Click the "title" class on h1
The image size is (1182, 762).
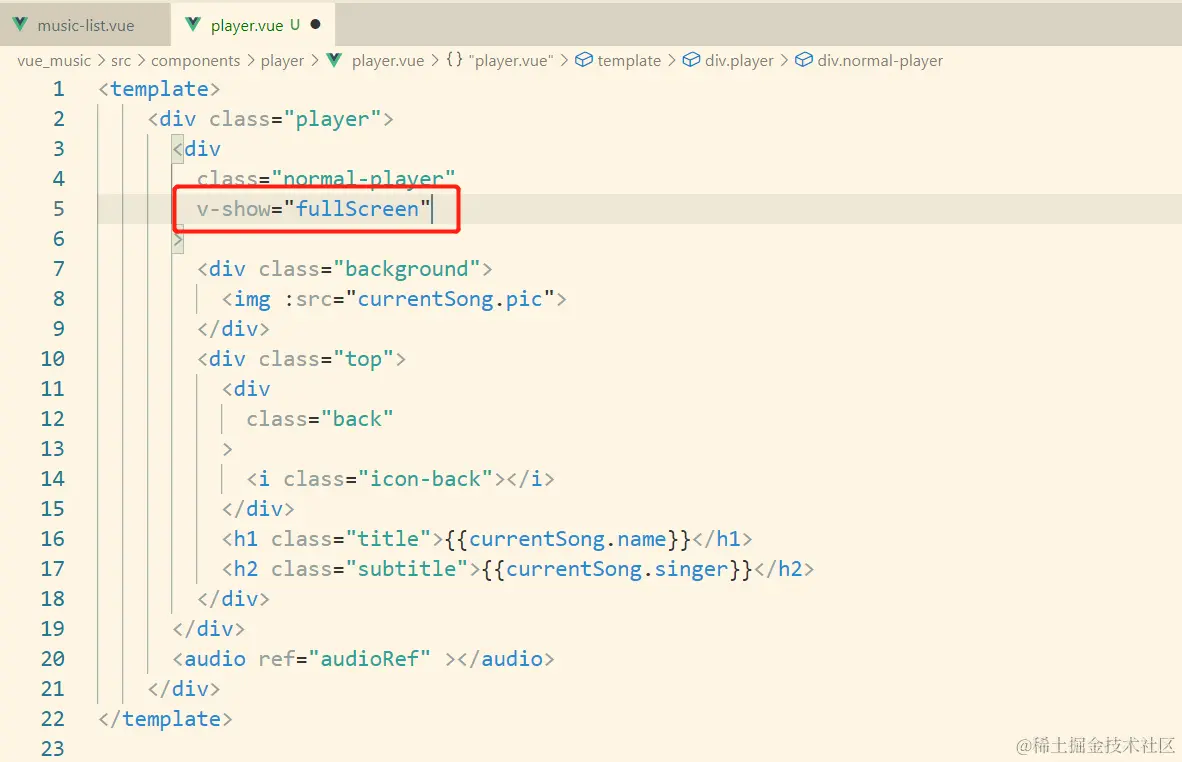(x=387, y=539)
